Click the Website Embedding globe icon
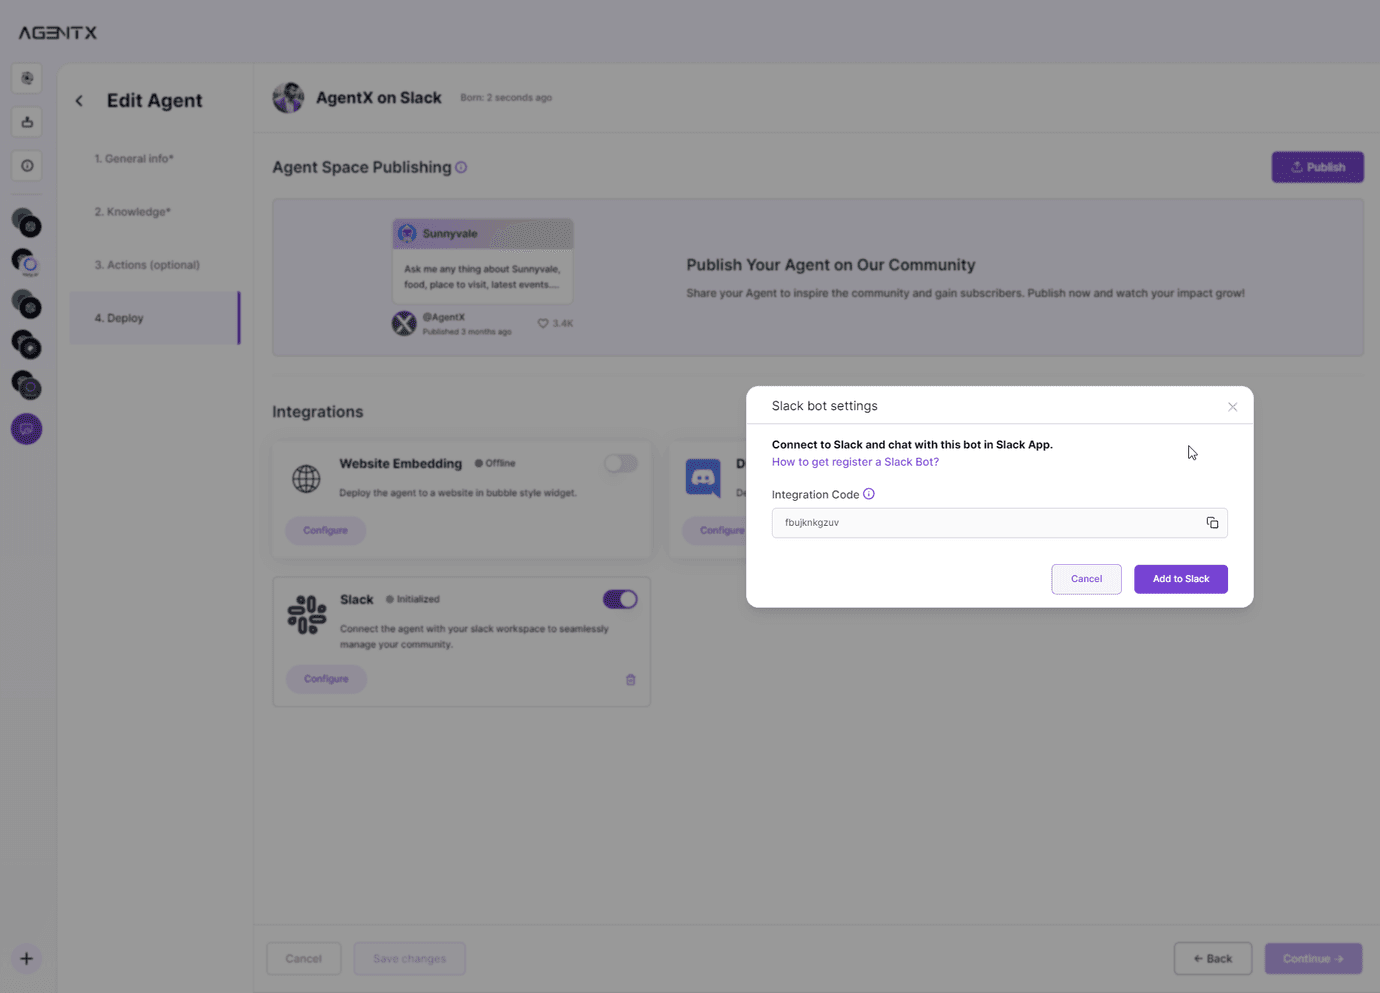1380x993 pixels. [x=306, y=479]
